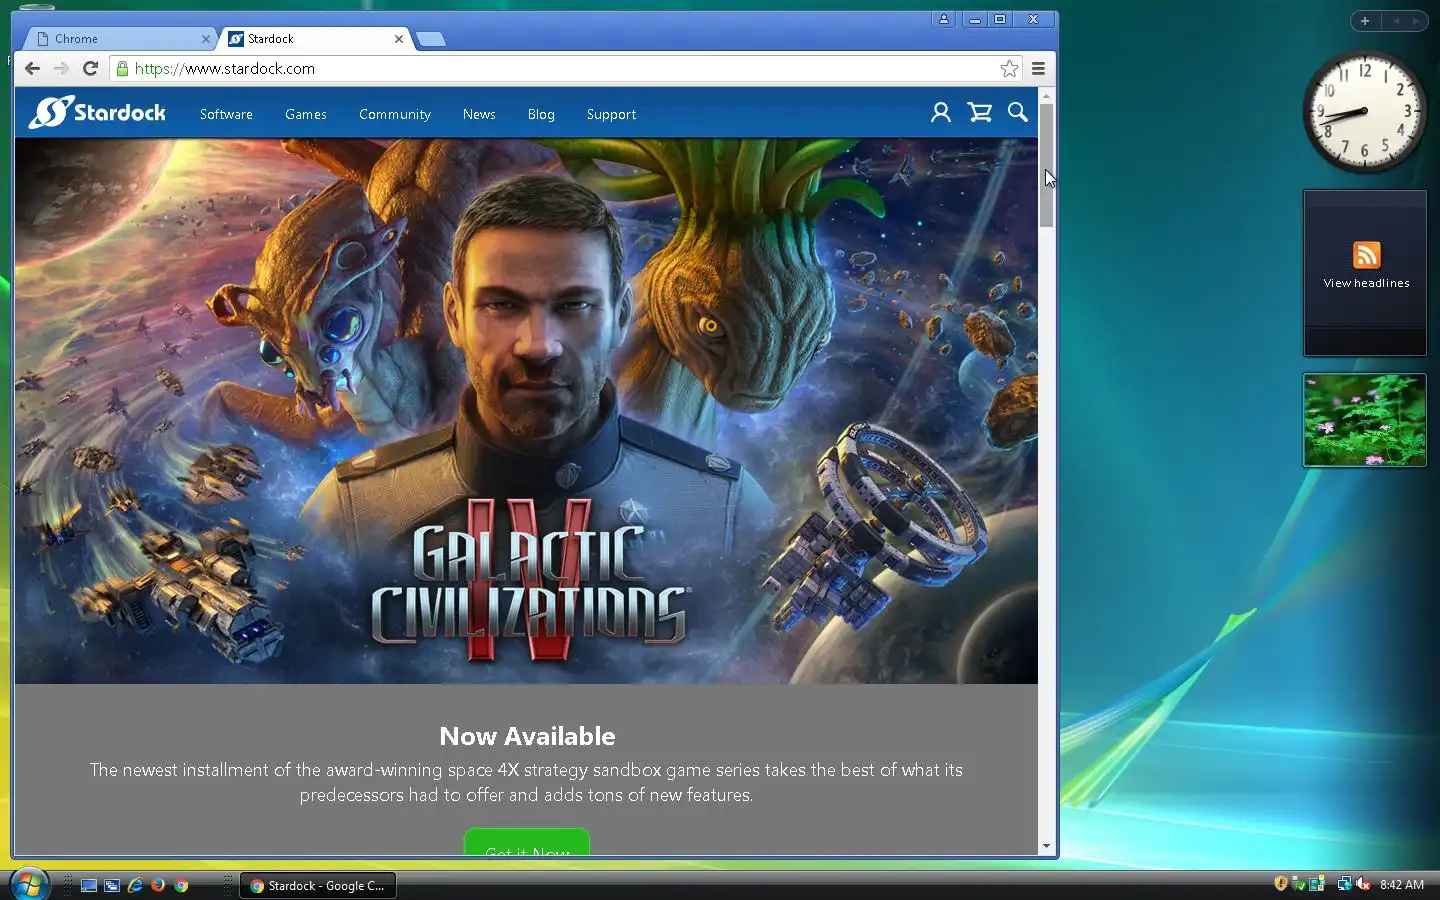The width and height of the screenshot is (1440, 900).
Task: Click the Windows Sidebar tray icon
Action: (x=1317, y=884)
